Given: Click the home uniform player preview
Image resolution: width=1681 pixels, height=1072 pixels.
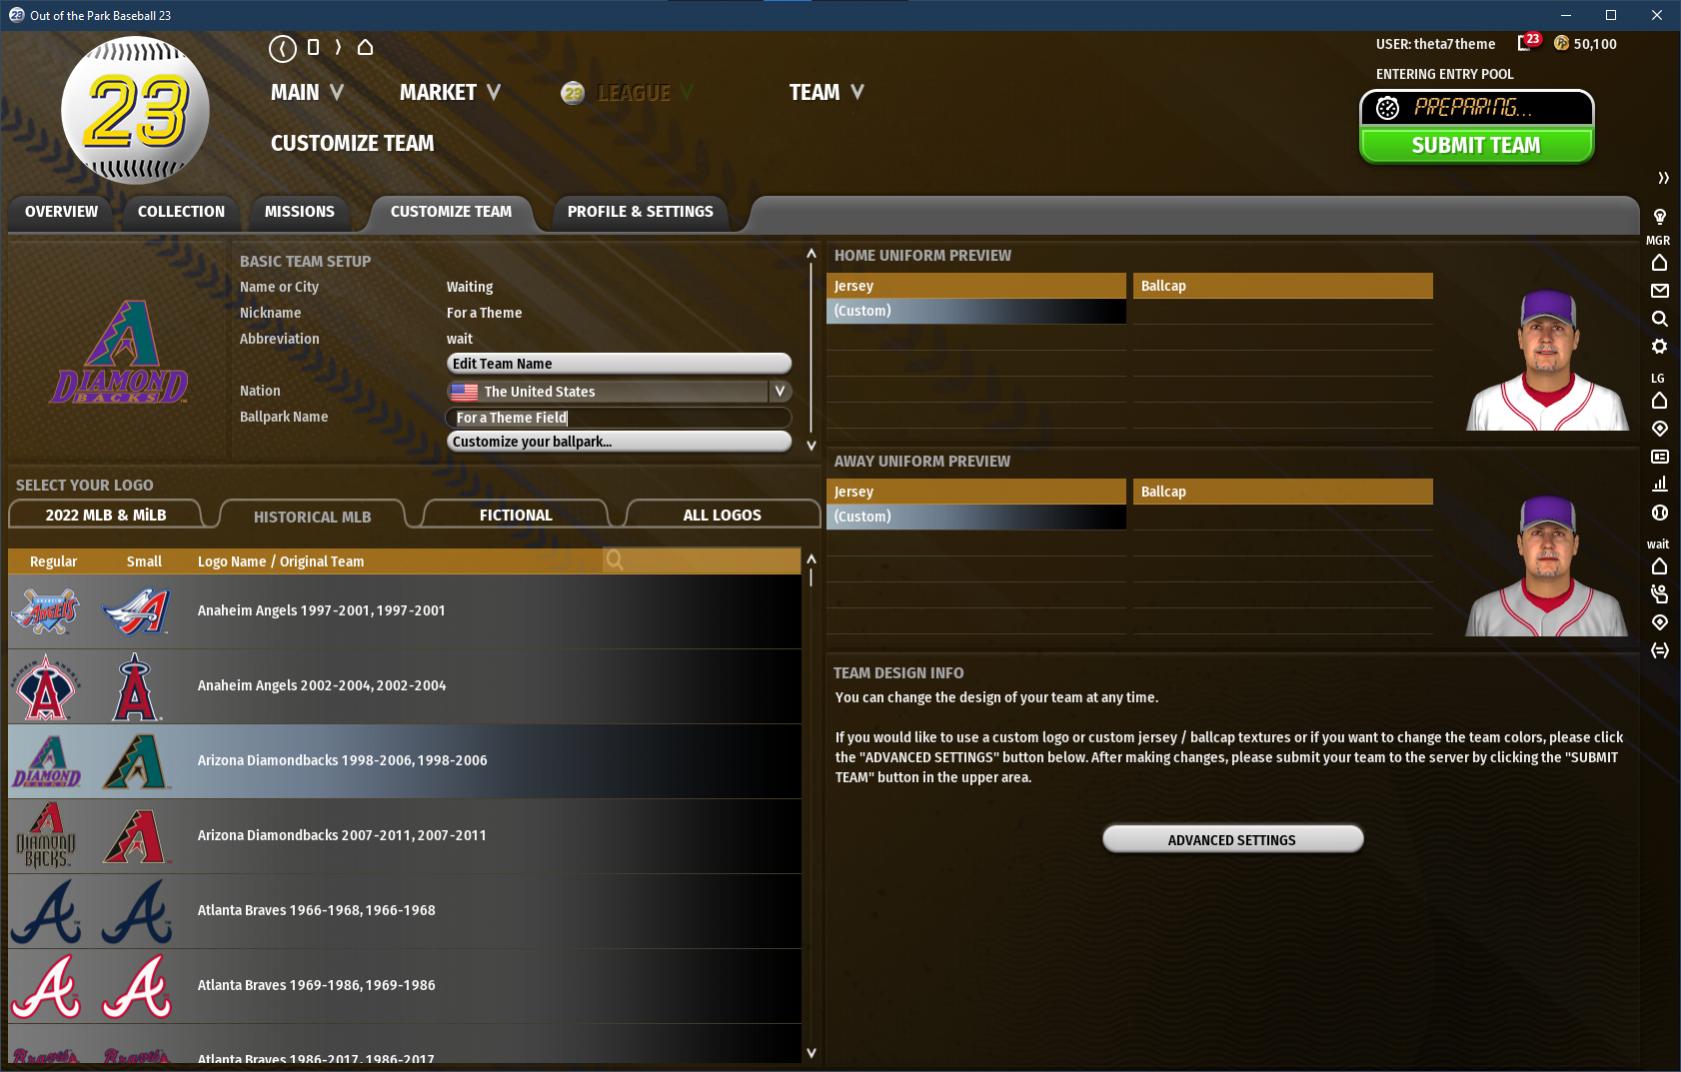Looking at the screenshot, I should click(1547, 360).
